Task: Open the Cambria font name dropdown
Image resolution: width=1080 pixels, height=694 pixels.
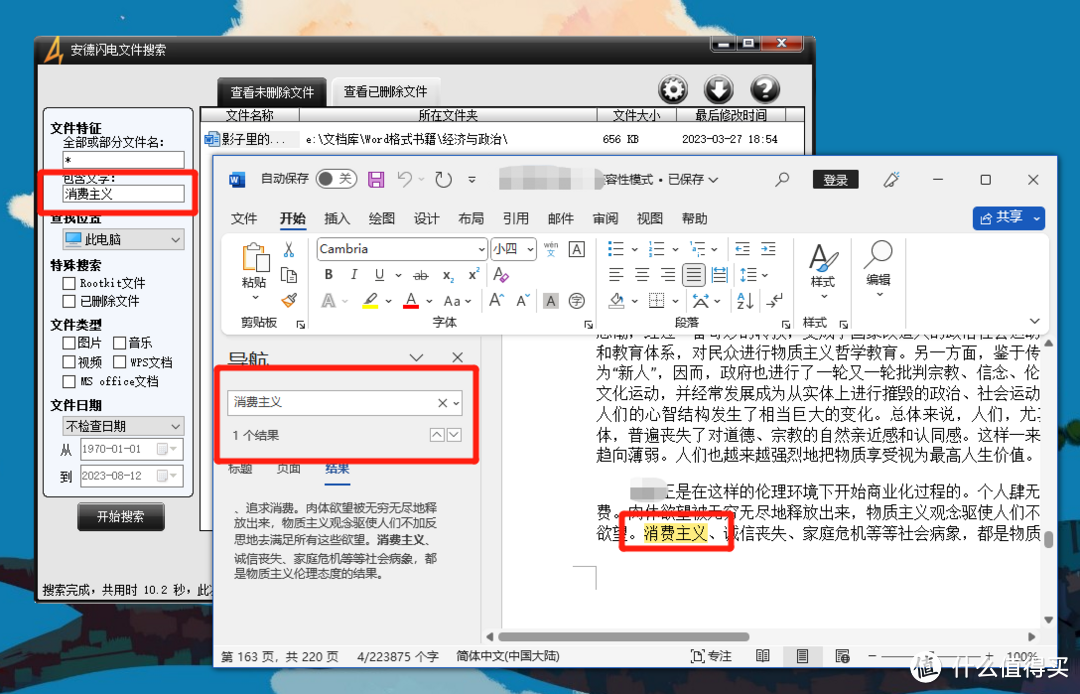Action: click(x=481, y=249)
